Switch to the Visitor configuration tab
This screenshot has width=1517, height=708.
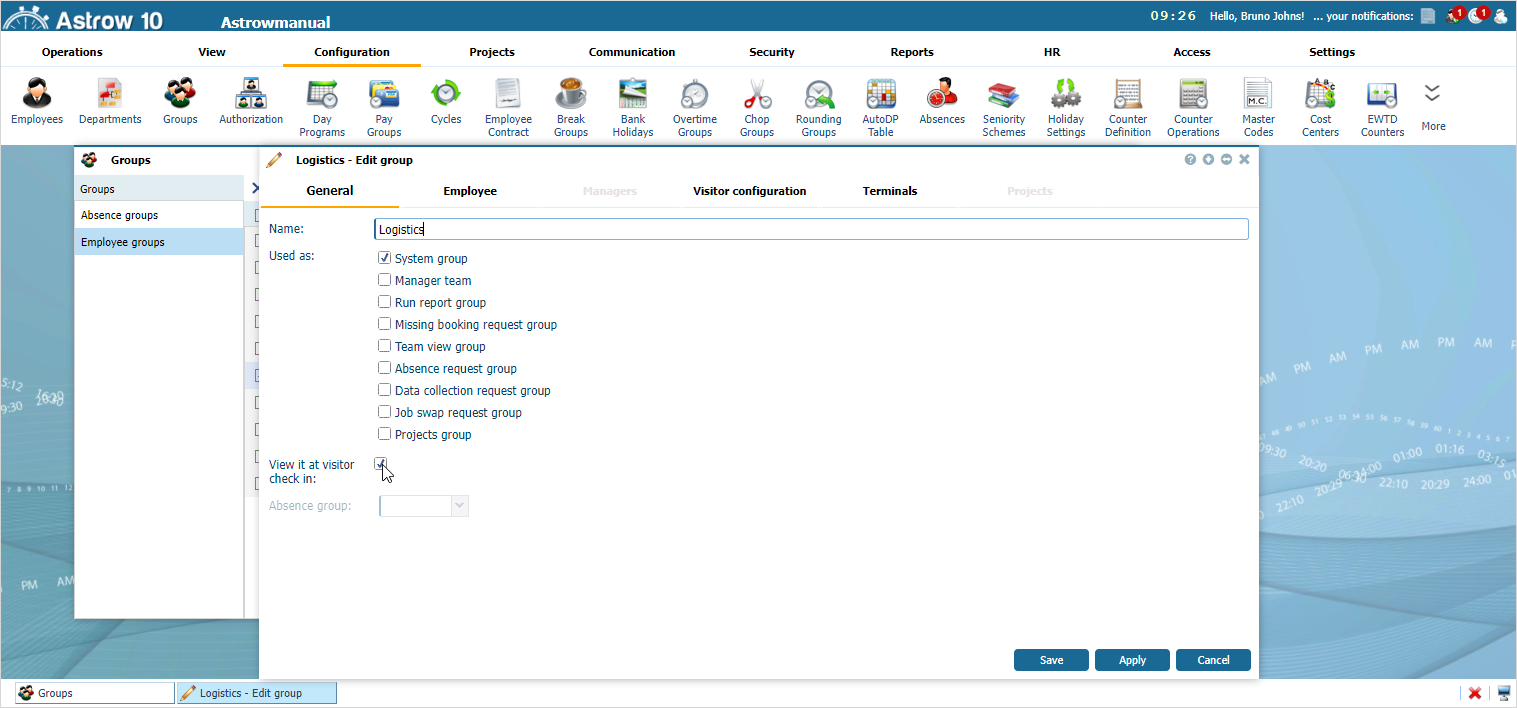point(749,191)
